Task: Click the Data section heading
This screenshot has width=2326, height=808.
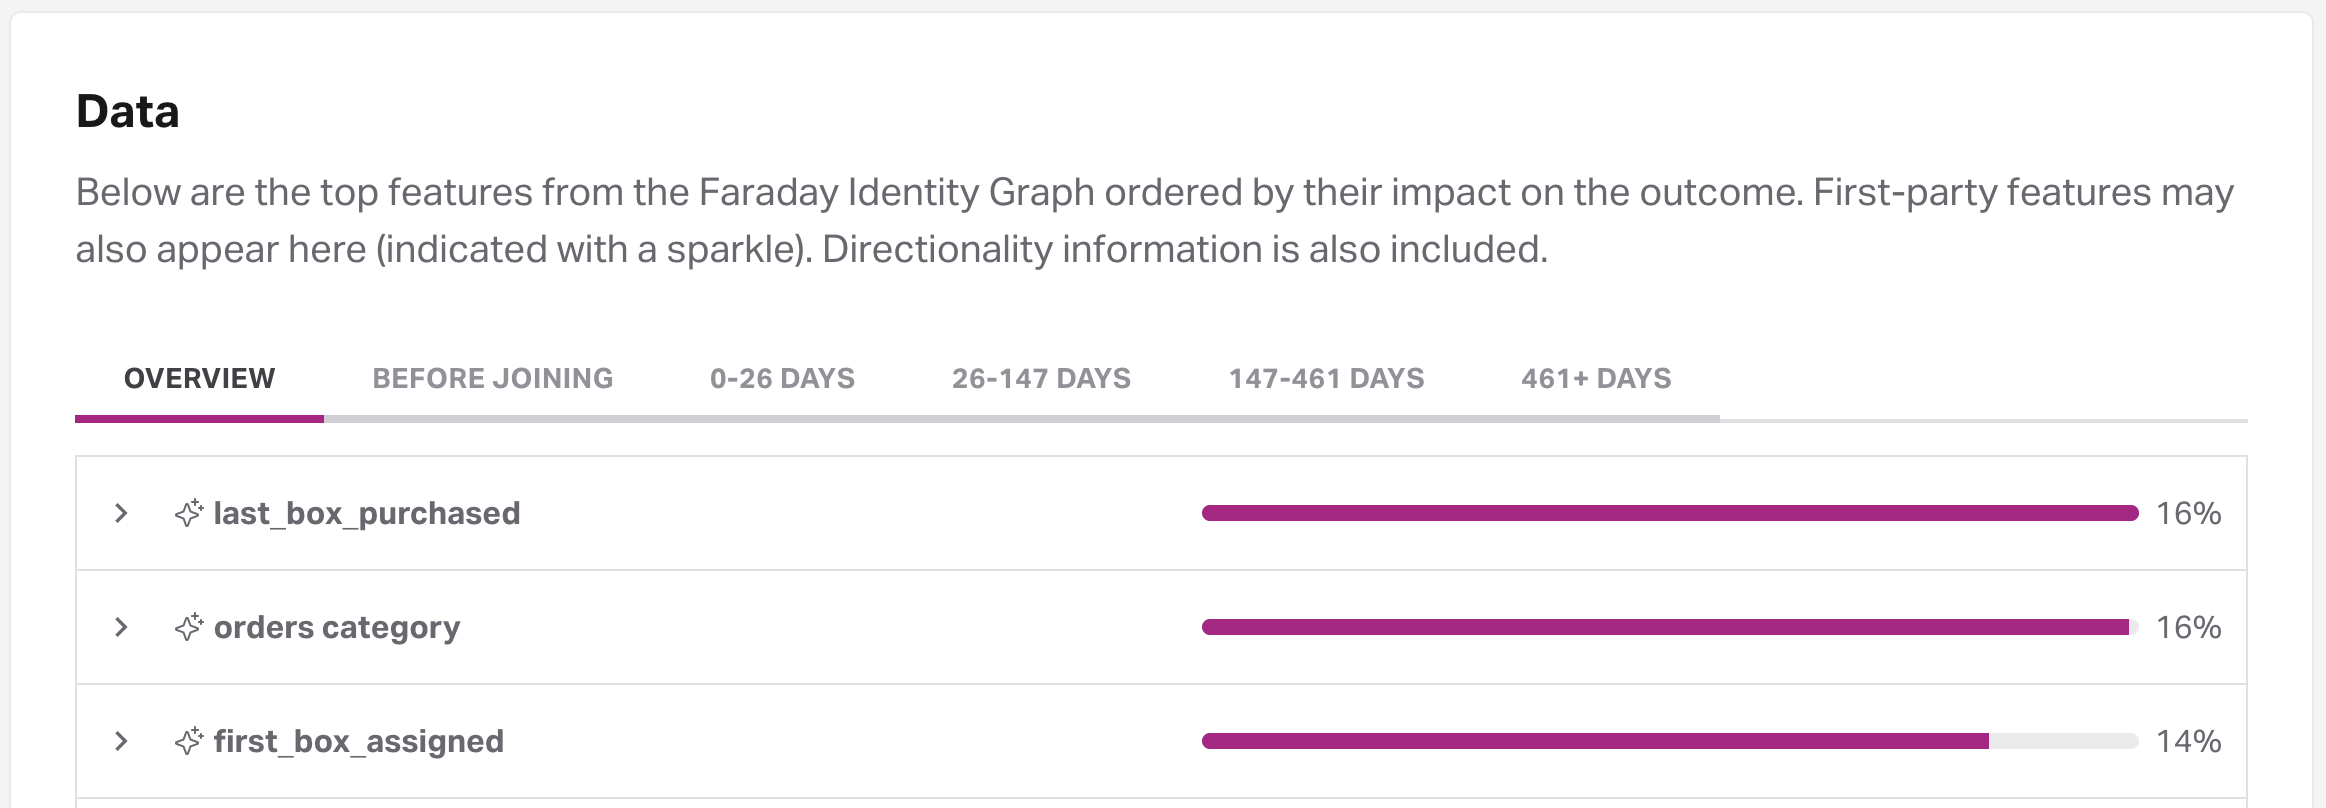Action: [128, 111]
